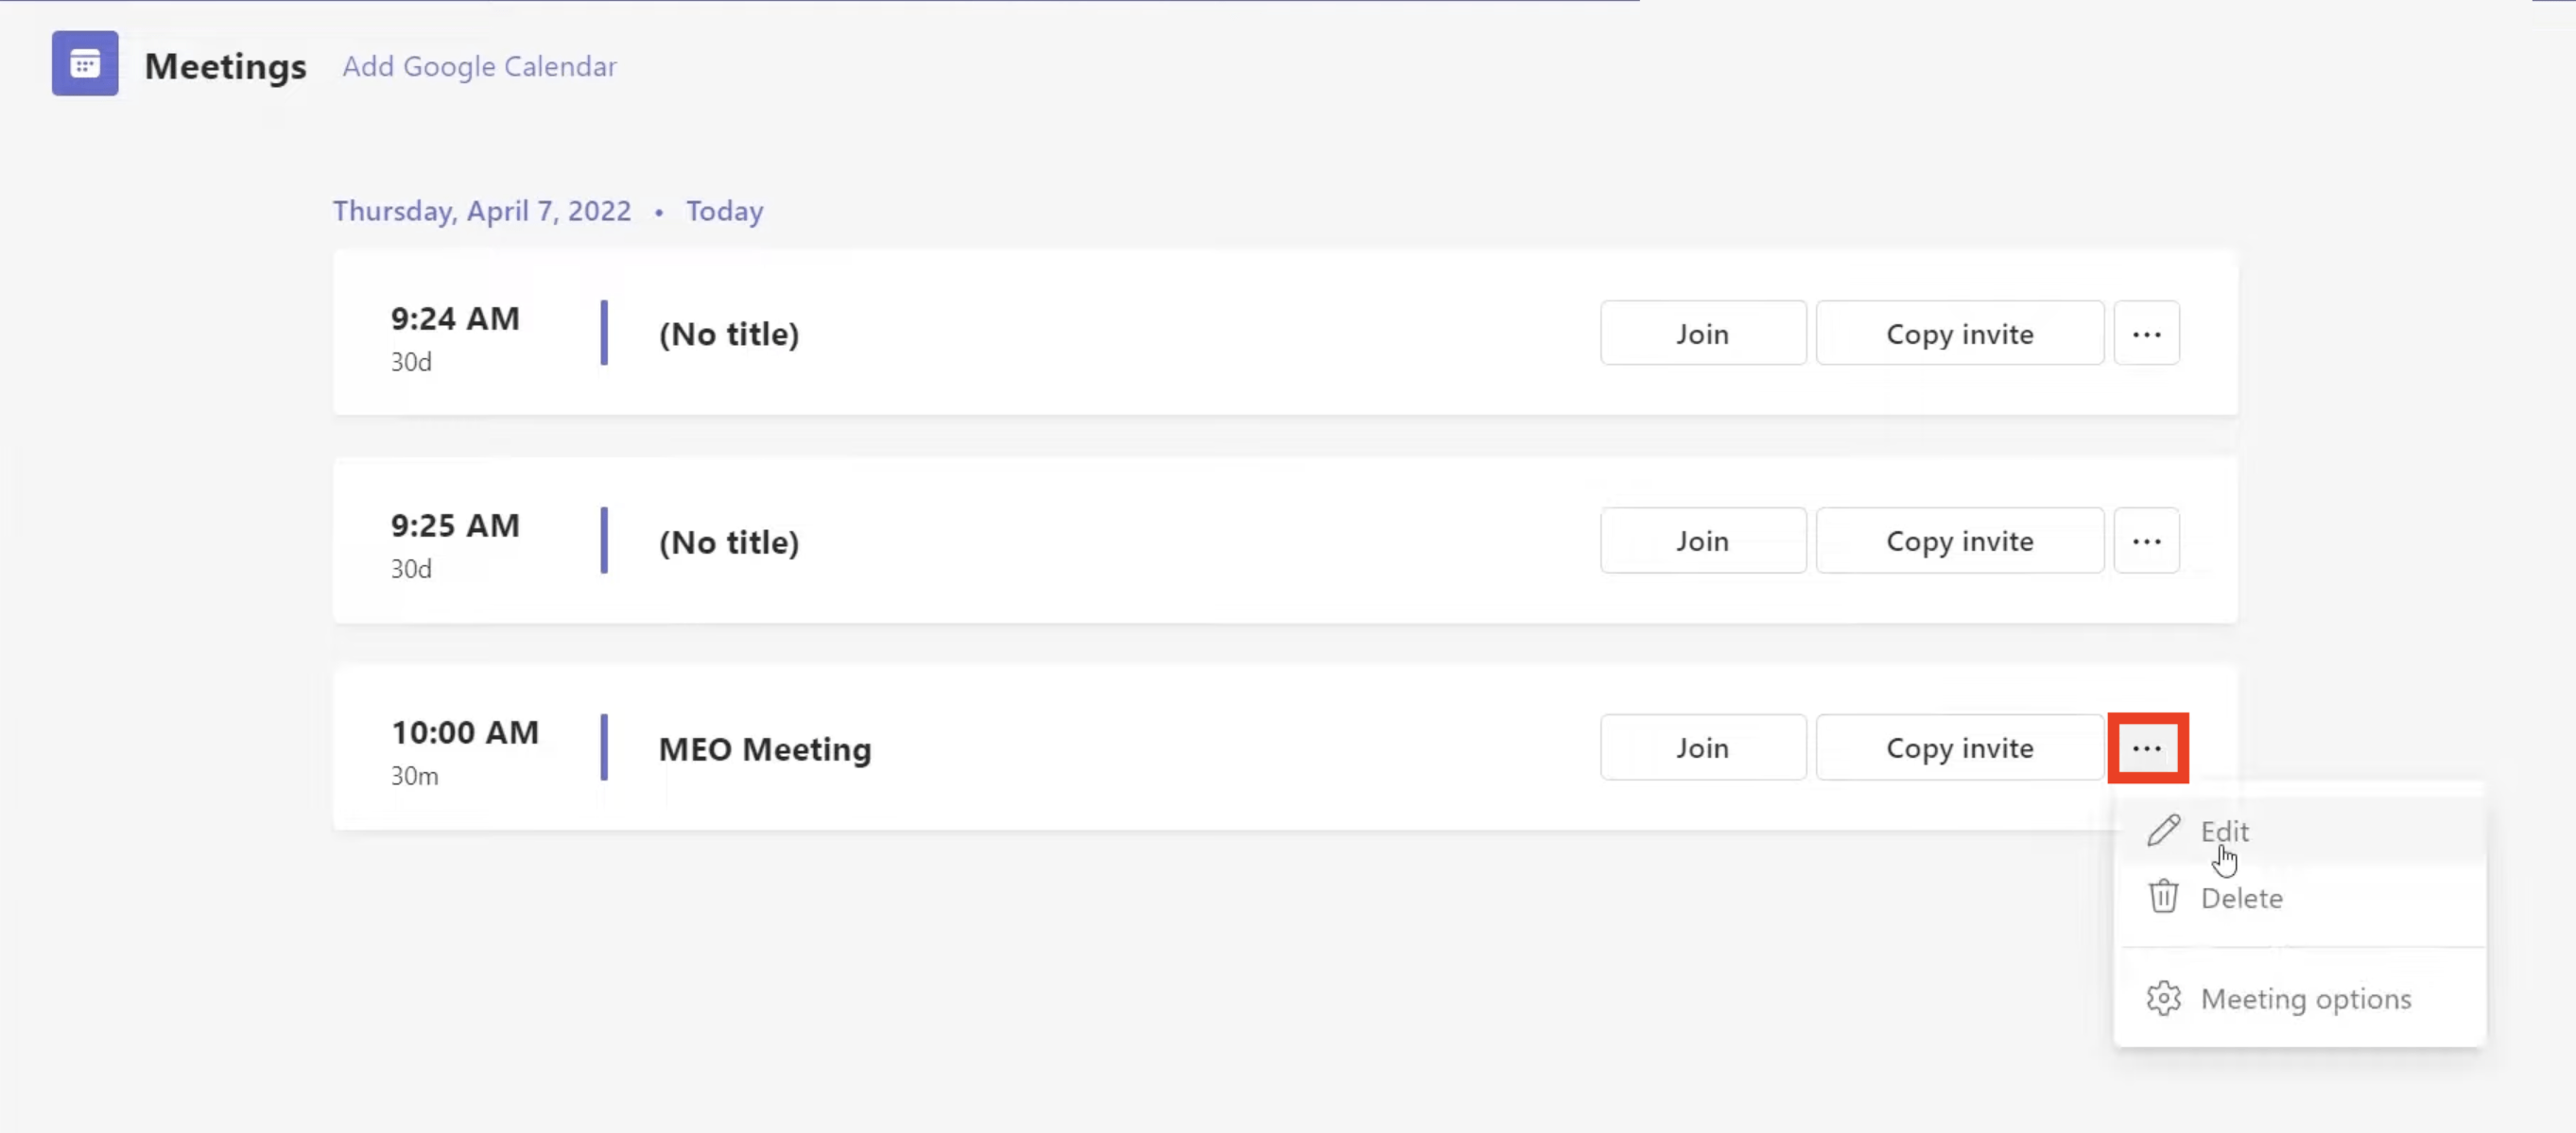Viewport: 2576px width, 1133px height.
Task: Click the Today date label
Action: point(724,211)
